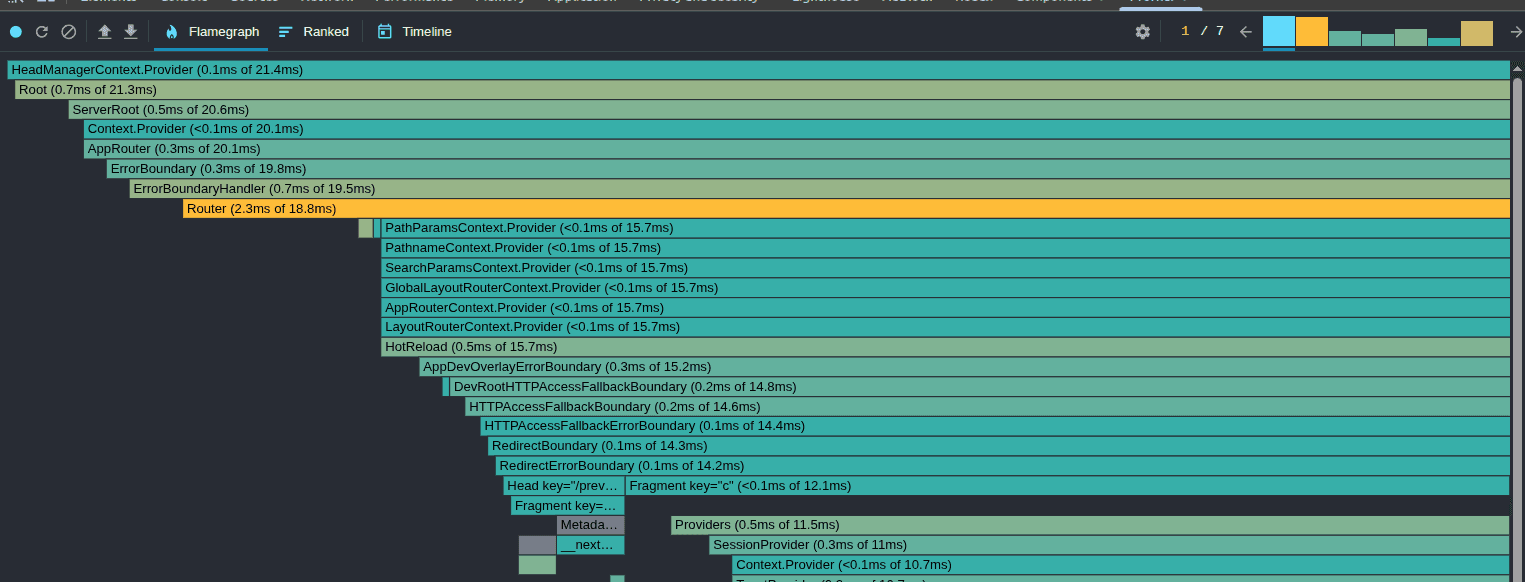Select the Flamegraph tab

[211, 32]
